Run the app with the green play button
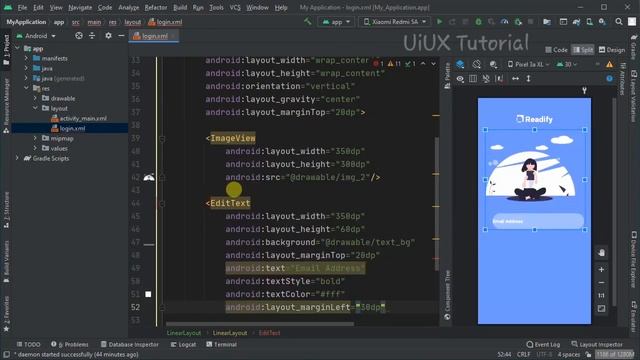This screenshot has width=640, height=360. point(439,22)
